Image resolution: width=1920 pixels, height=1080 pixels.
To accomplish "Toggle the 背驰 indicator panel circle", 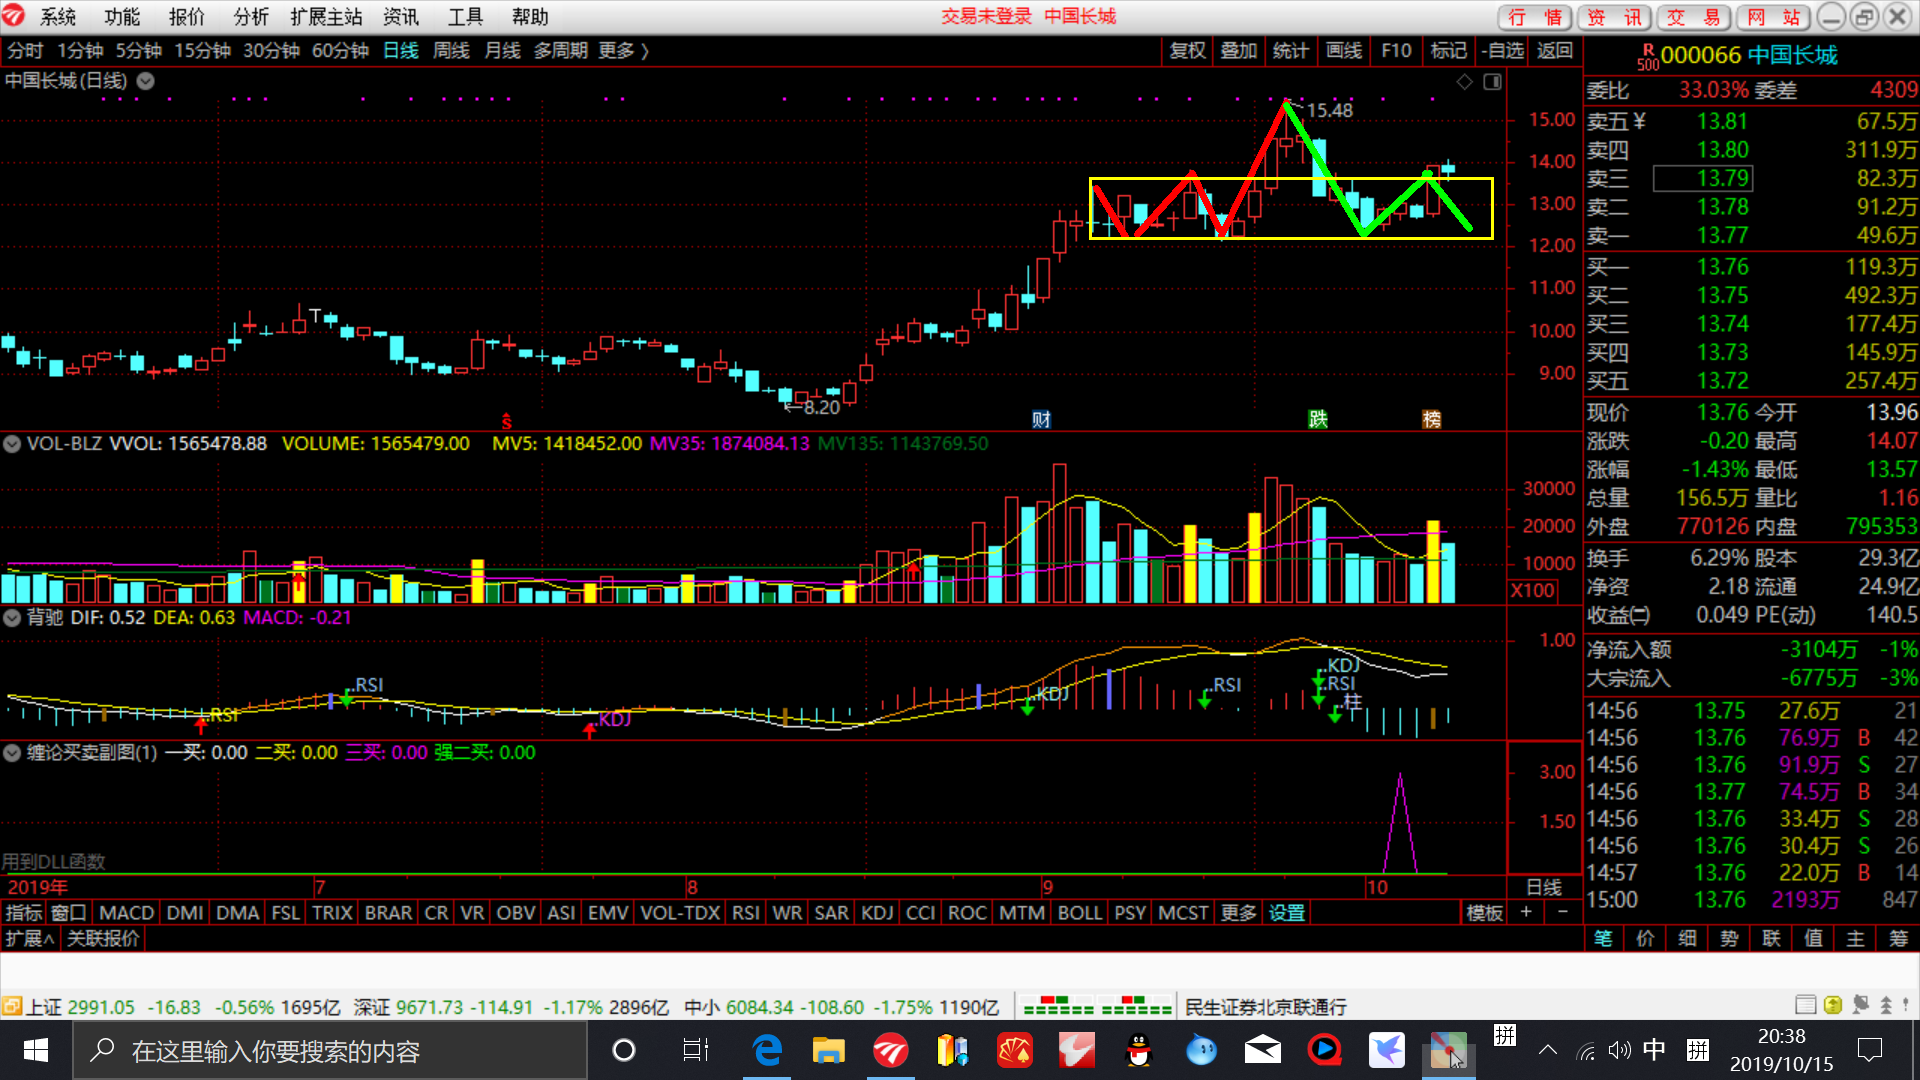I will pyautogui.click(x=12, y=618).
